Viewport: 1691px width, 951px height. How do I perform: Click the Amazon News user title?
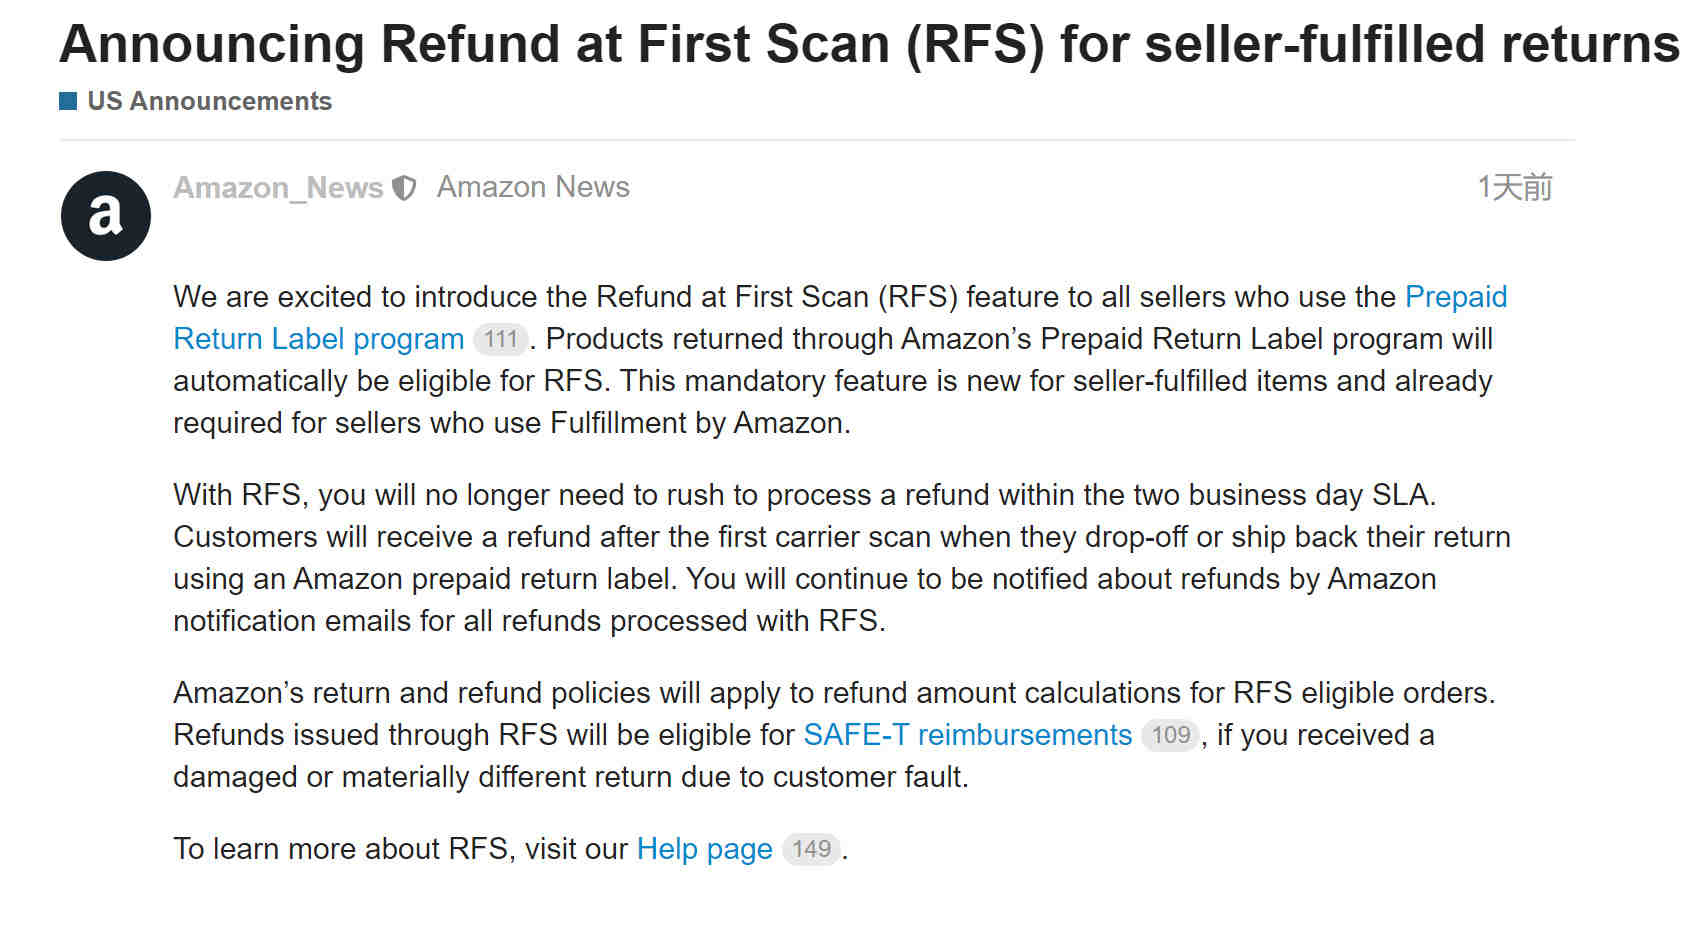(533, 187)
